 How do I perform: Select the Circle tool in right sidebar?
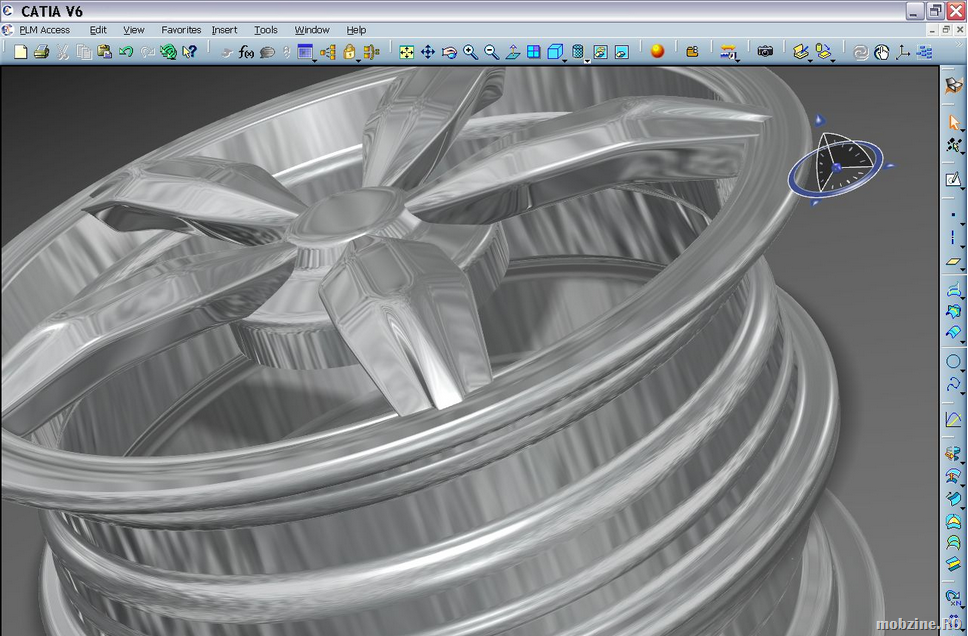coord(953,362)
